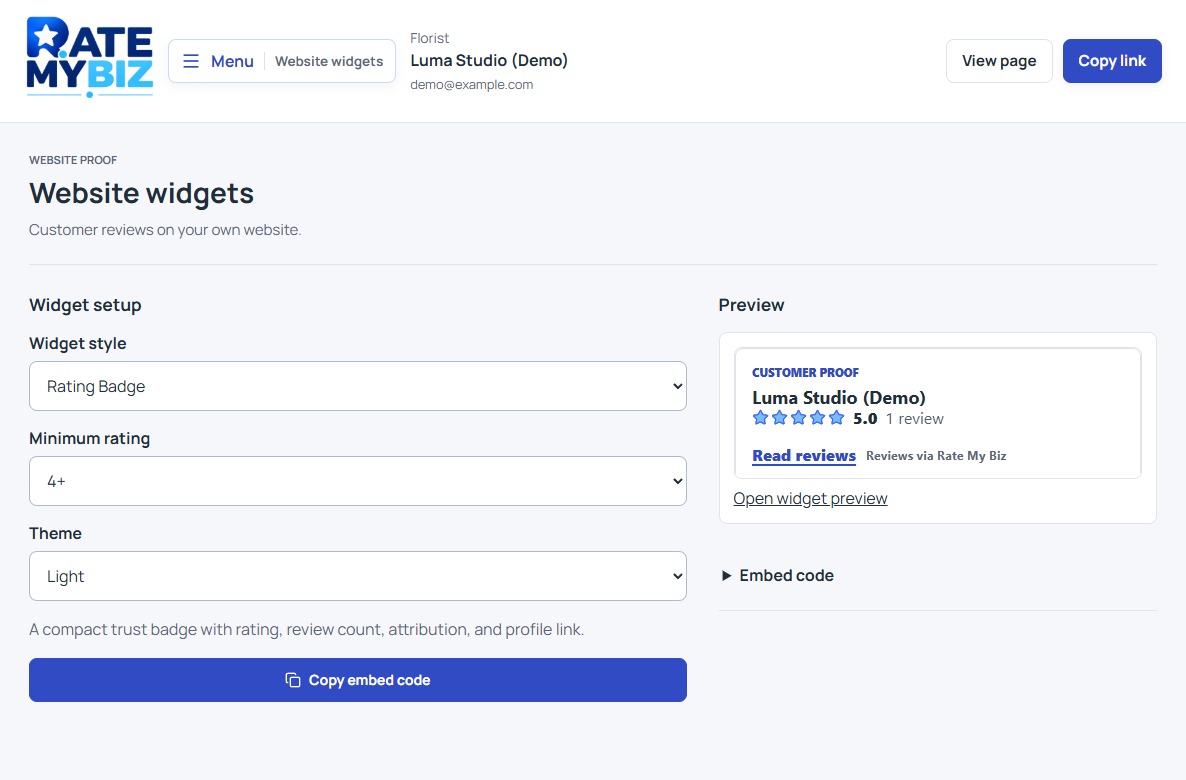Viewport: 1186px width, 780px height.
Task: Click the Open widget preview link
Action: coord(810,499)
